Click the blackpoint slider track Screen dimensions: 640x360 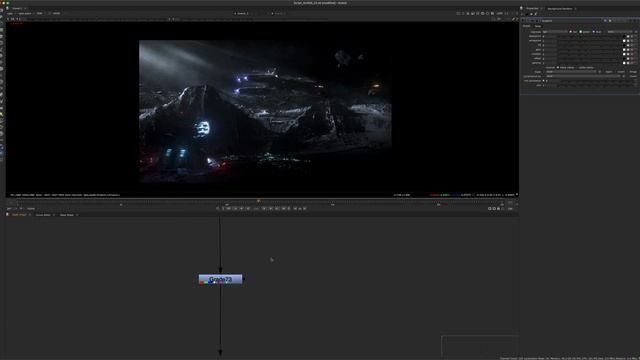(x=589, y=36)
